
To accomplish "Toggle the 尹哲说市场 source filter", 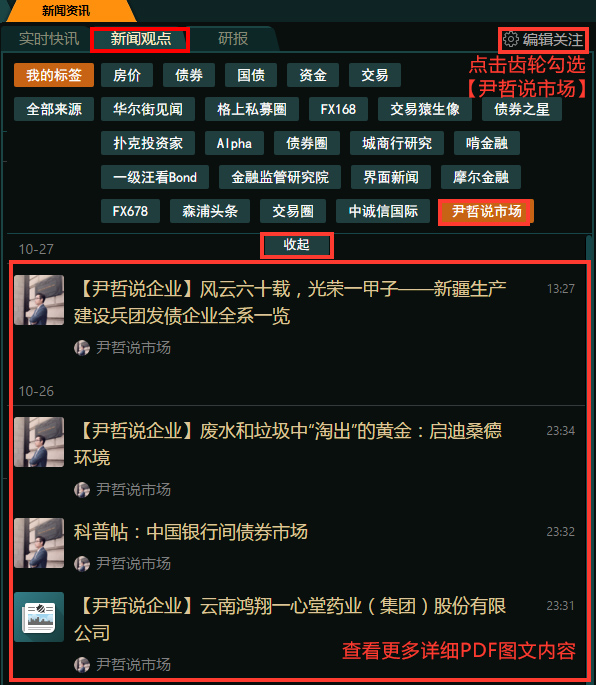I will (486, 211).
